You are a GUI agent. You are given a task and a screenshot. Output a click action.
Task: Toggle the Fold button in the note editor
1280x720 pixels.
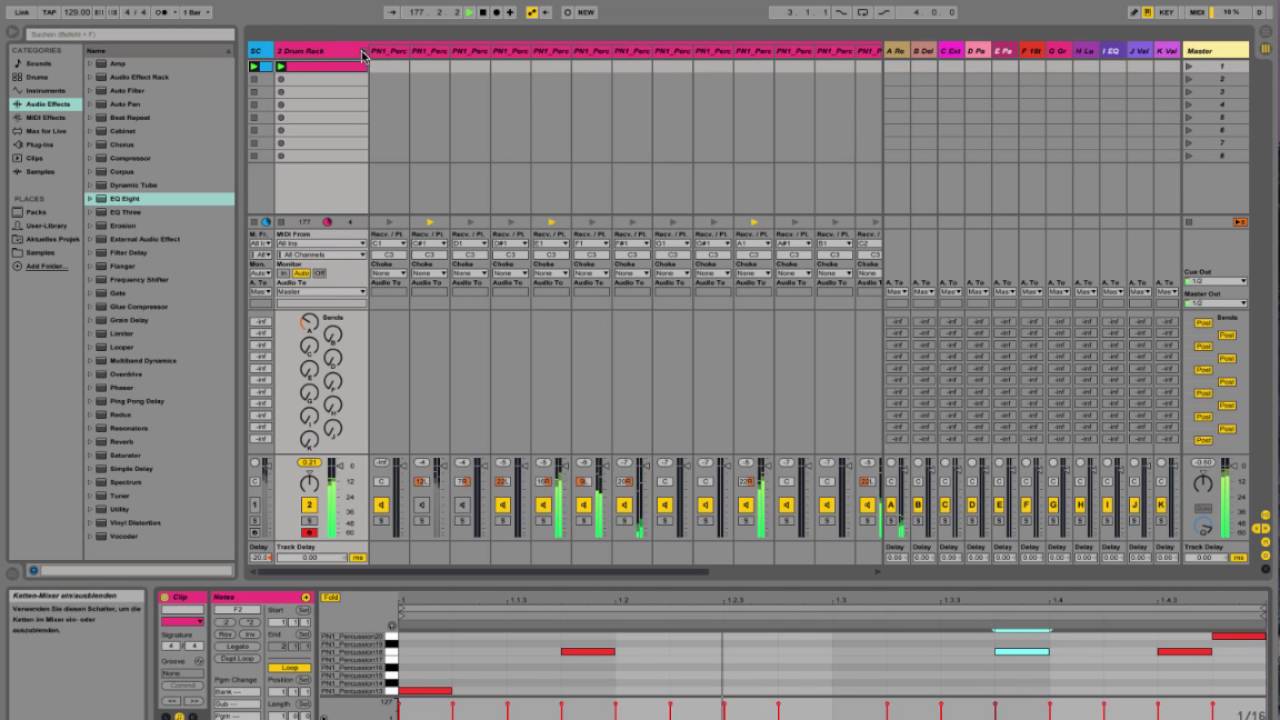pyautogui.click(x=331, y=598)
